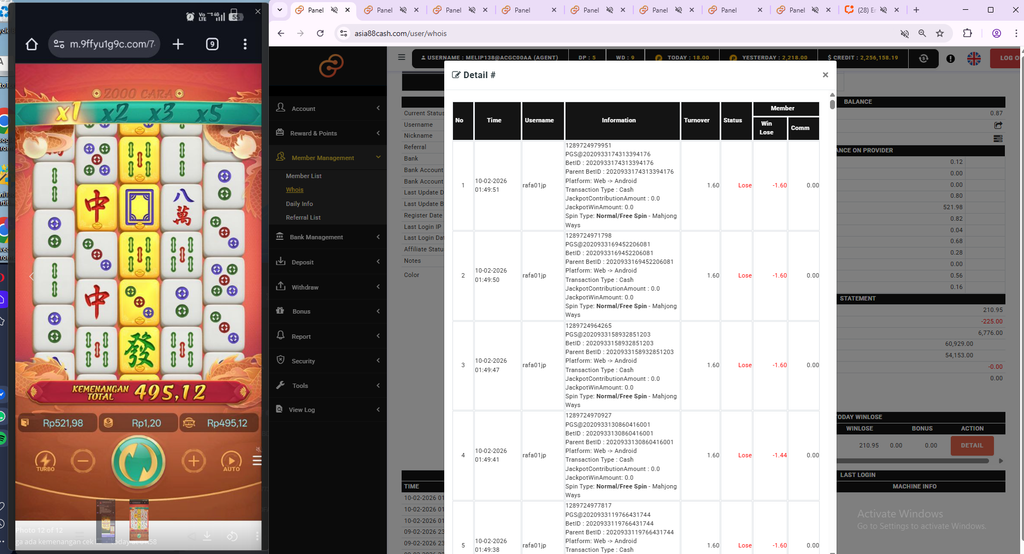Expand the Tools sidebar menu
Image resolution: width=1024 pixels, height=554 pixels.
[328, 385]
